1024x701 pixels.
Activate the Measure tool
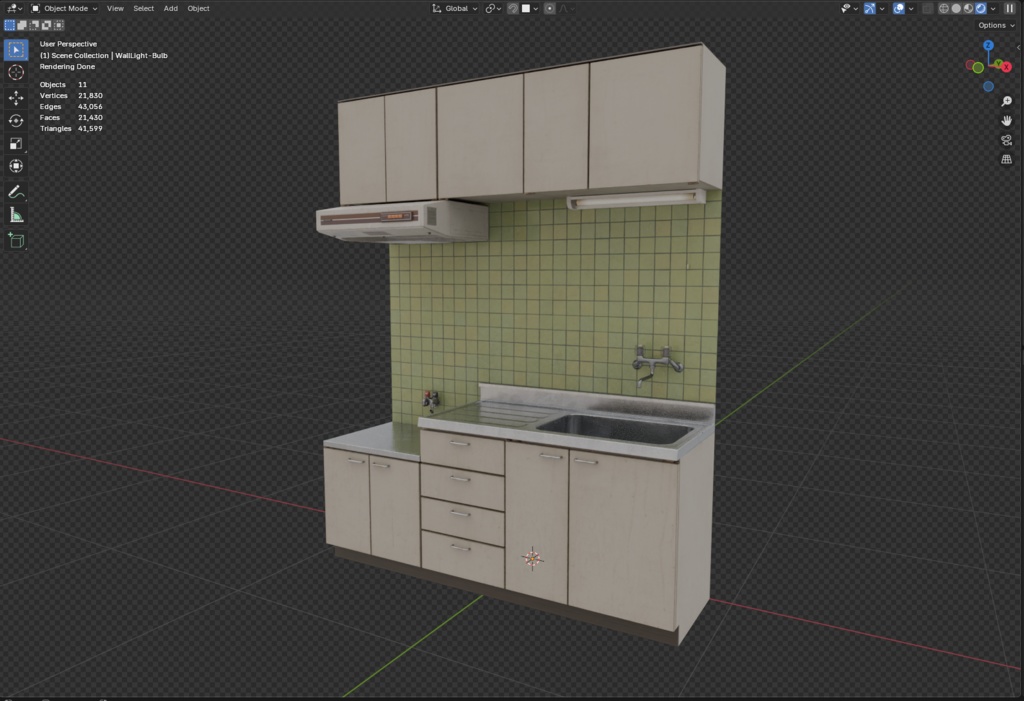(16, 215)
